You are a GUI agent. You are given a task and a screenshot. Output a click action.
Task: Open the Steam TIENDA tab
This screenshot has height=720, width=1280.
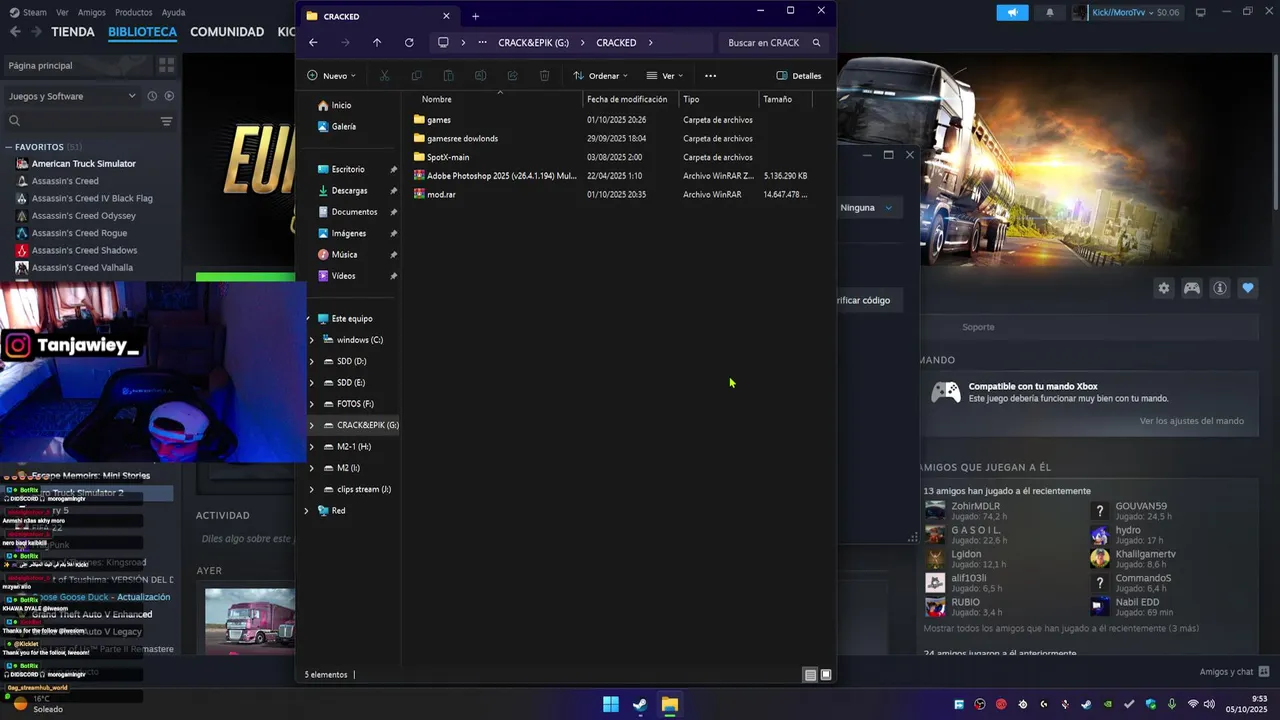click(73, 32)
